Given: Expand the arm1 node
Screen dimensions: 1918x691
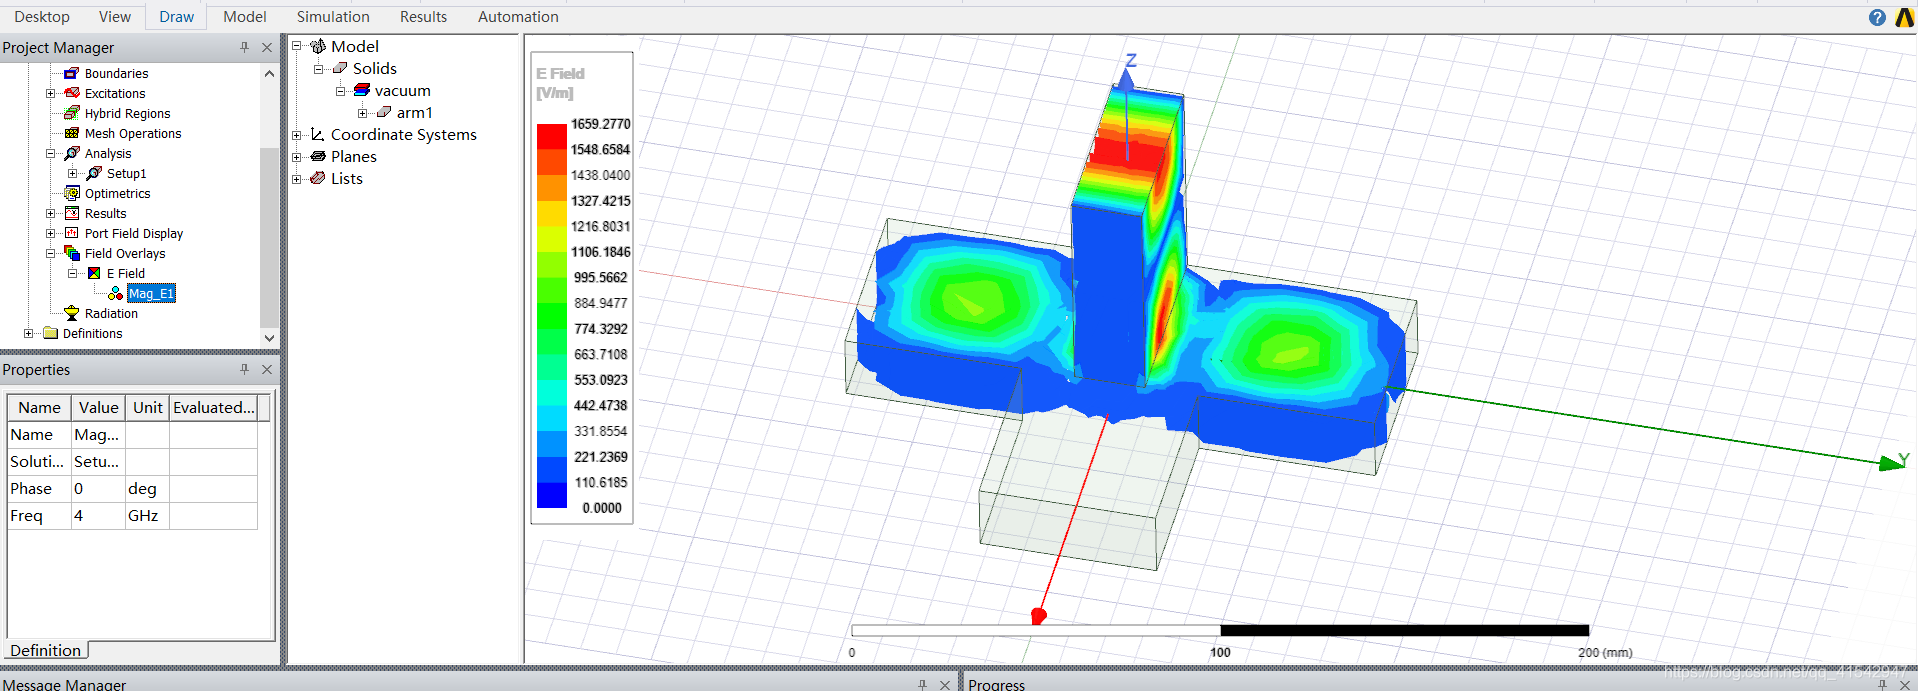Looking at the screenshot, I should tap(362, 112).
